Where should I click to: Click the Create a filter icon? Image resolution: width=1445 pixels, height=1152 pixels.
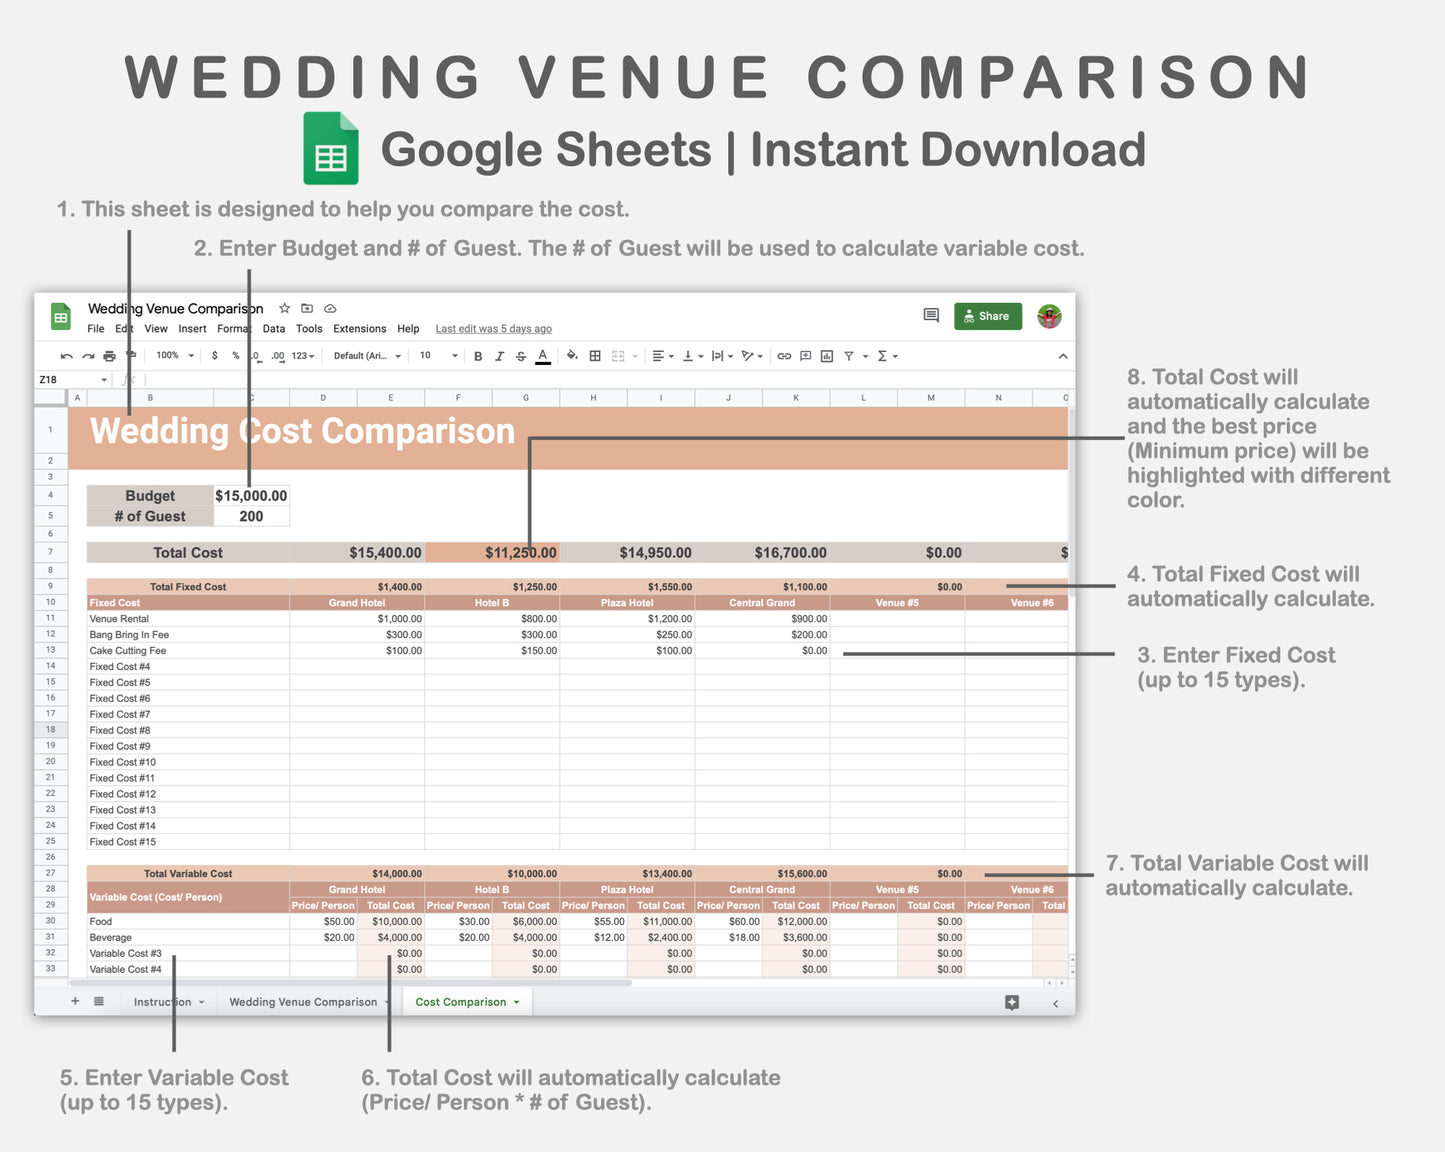coord(848,356)
